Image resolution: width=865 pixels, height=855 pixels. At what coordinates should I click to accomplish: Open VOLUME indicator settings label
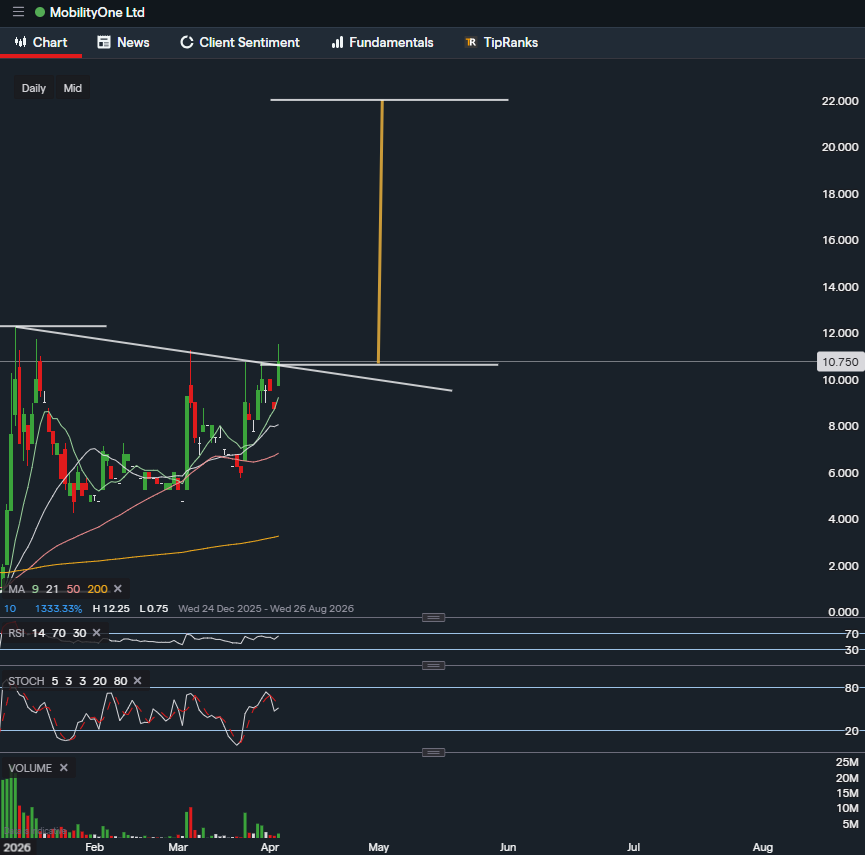(x=30, y=768)
